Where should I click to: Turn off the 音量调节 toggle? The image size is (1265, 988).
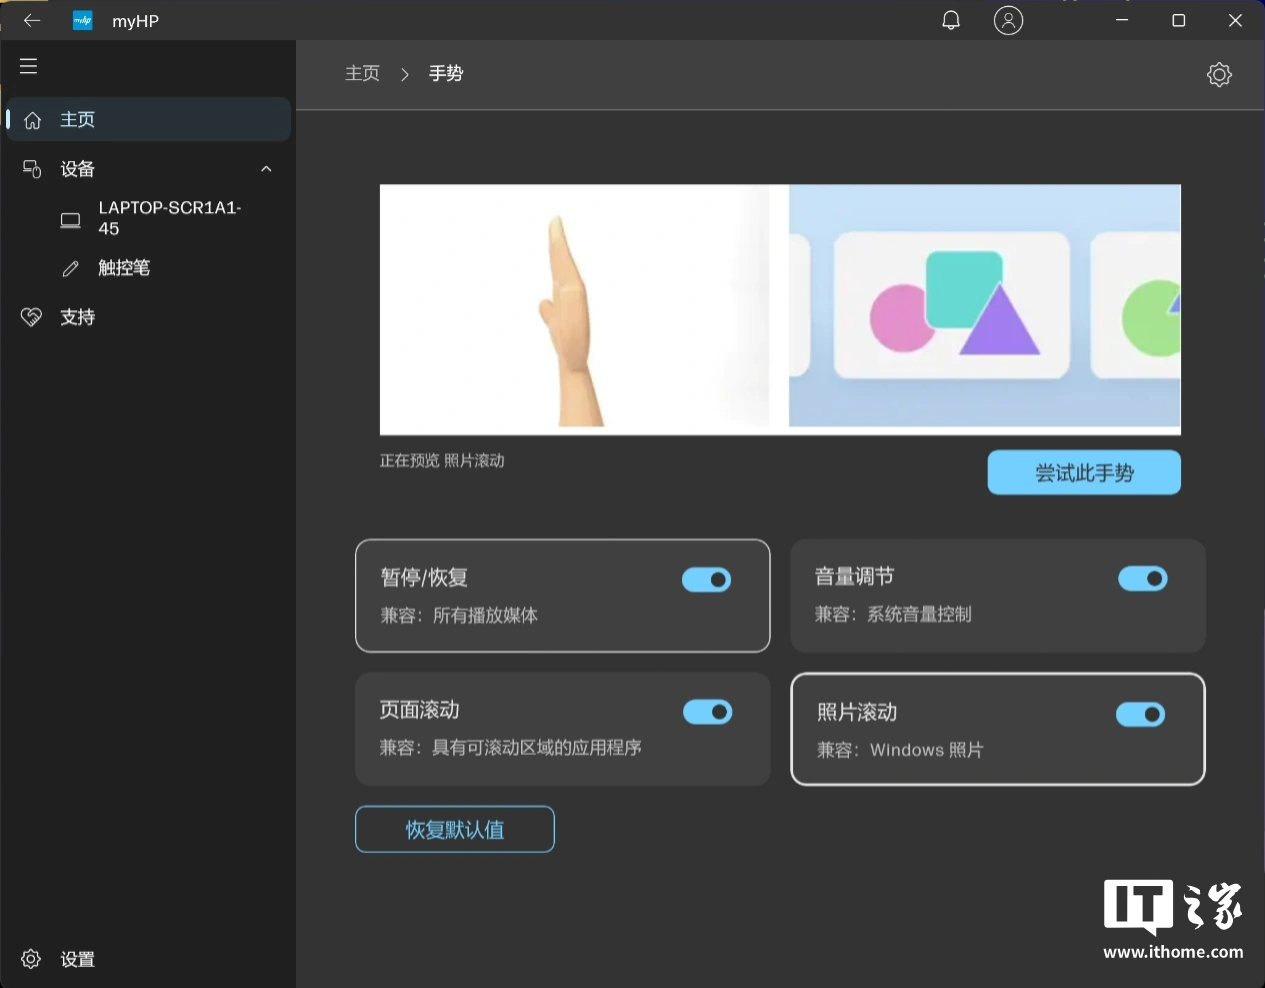1142,579
